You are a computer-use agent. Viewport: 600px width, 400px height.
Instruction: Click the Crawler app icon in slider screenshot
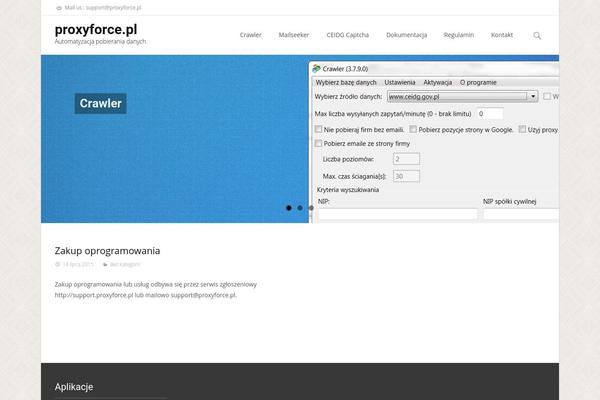(x=316, y=69)
